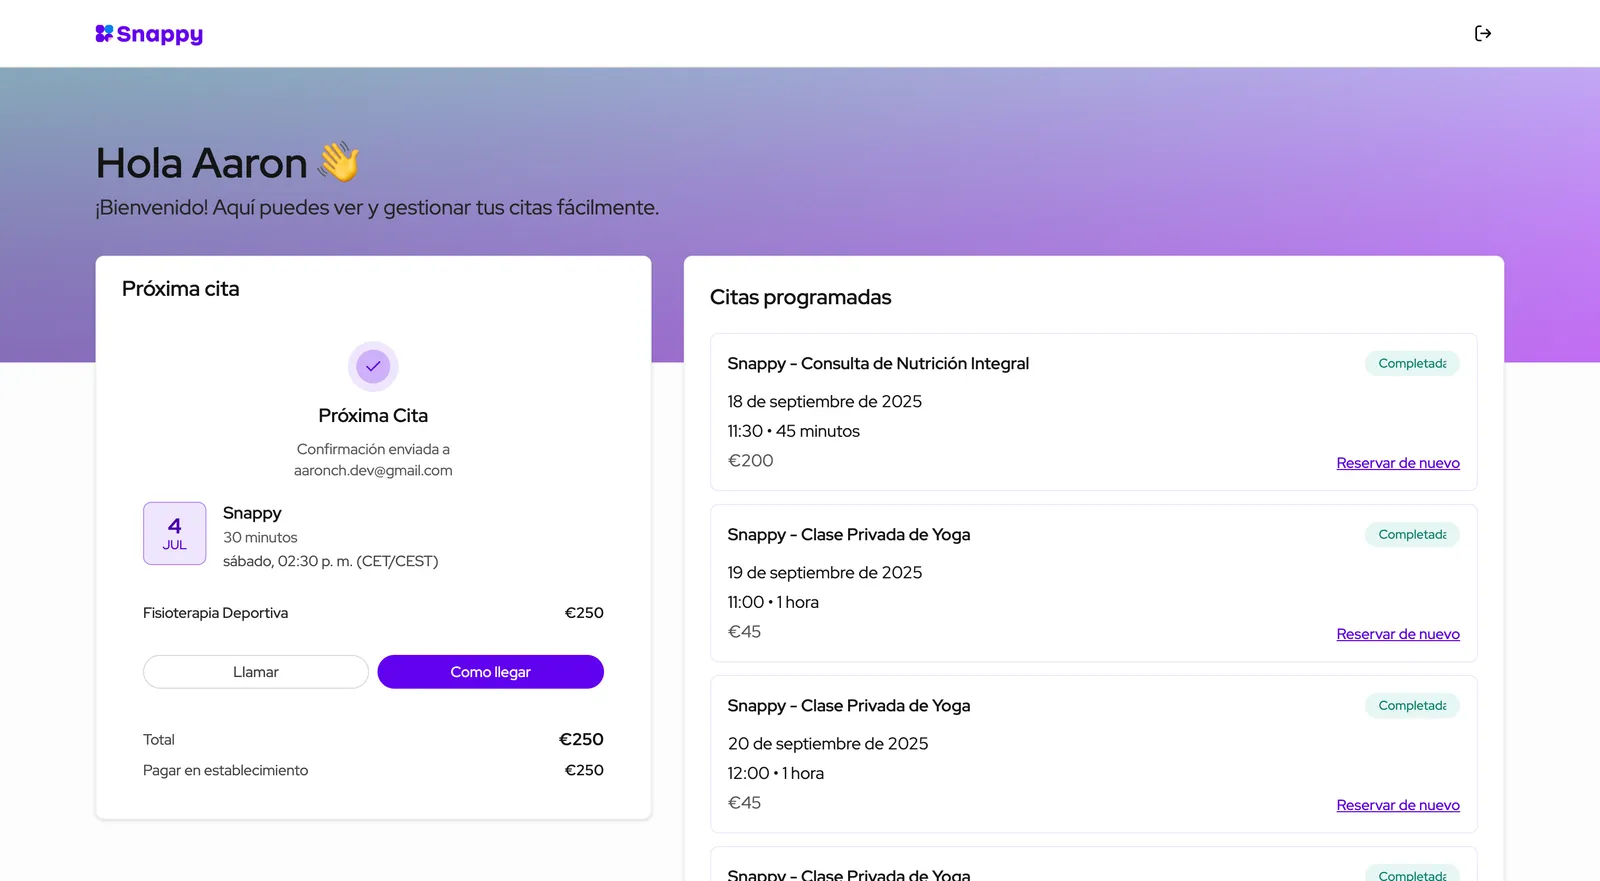
Task: Click Completada badge on 19 septiembre class
Action: pyautogui.click(x=1412, y=534)
